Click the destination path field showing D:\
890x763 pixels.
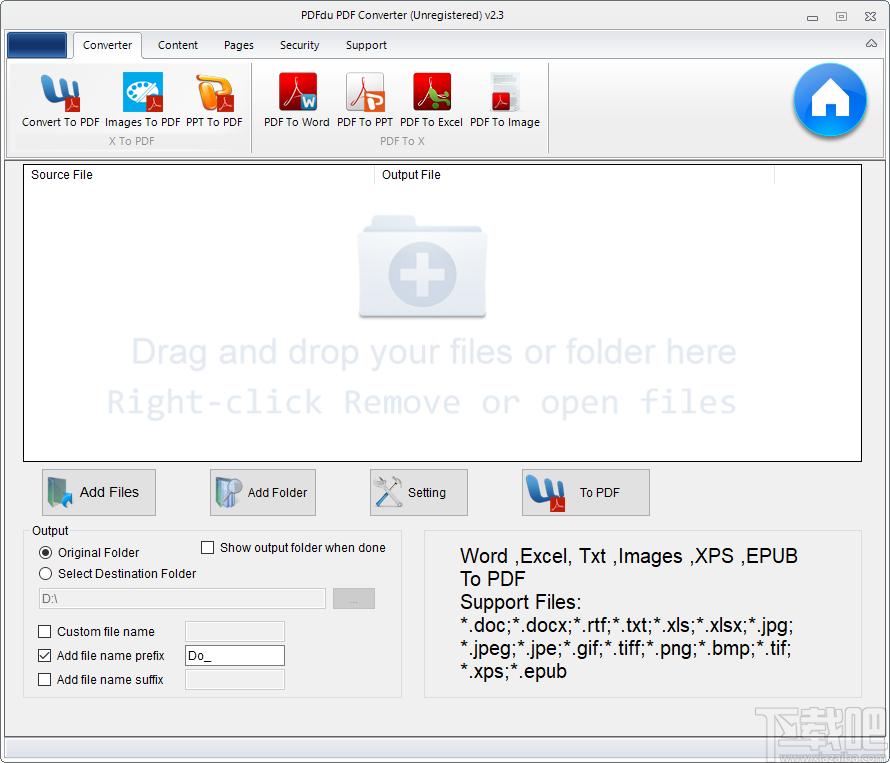click(182, 598)
